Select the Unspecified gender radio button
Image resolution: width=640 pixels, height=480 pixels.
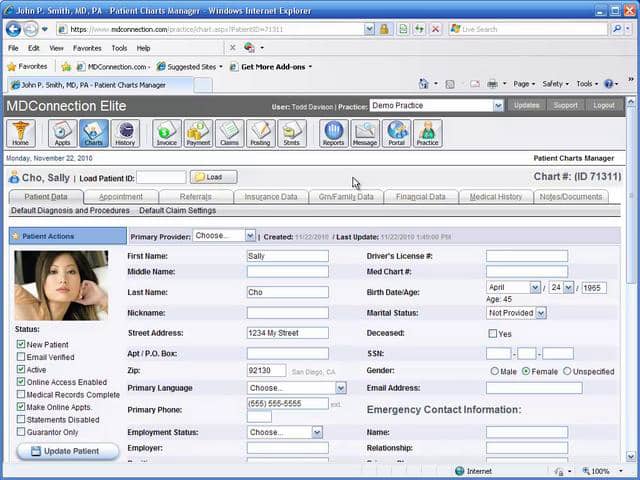[x=567, y=371]
